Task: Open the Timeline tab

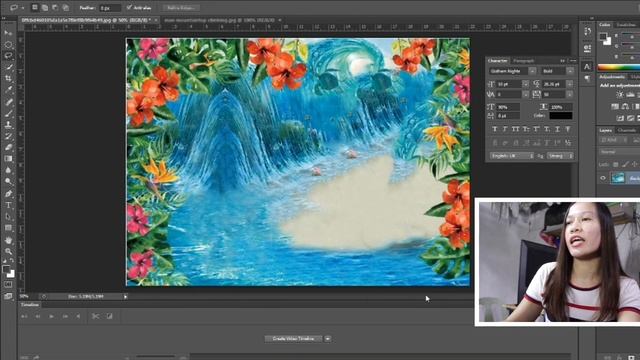Action: (x=29, y=304)
